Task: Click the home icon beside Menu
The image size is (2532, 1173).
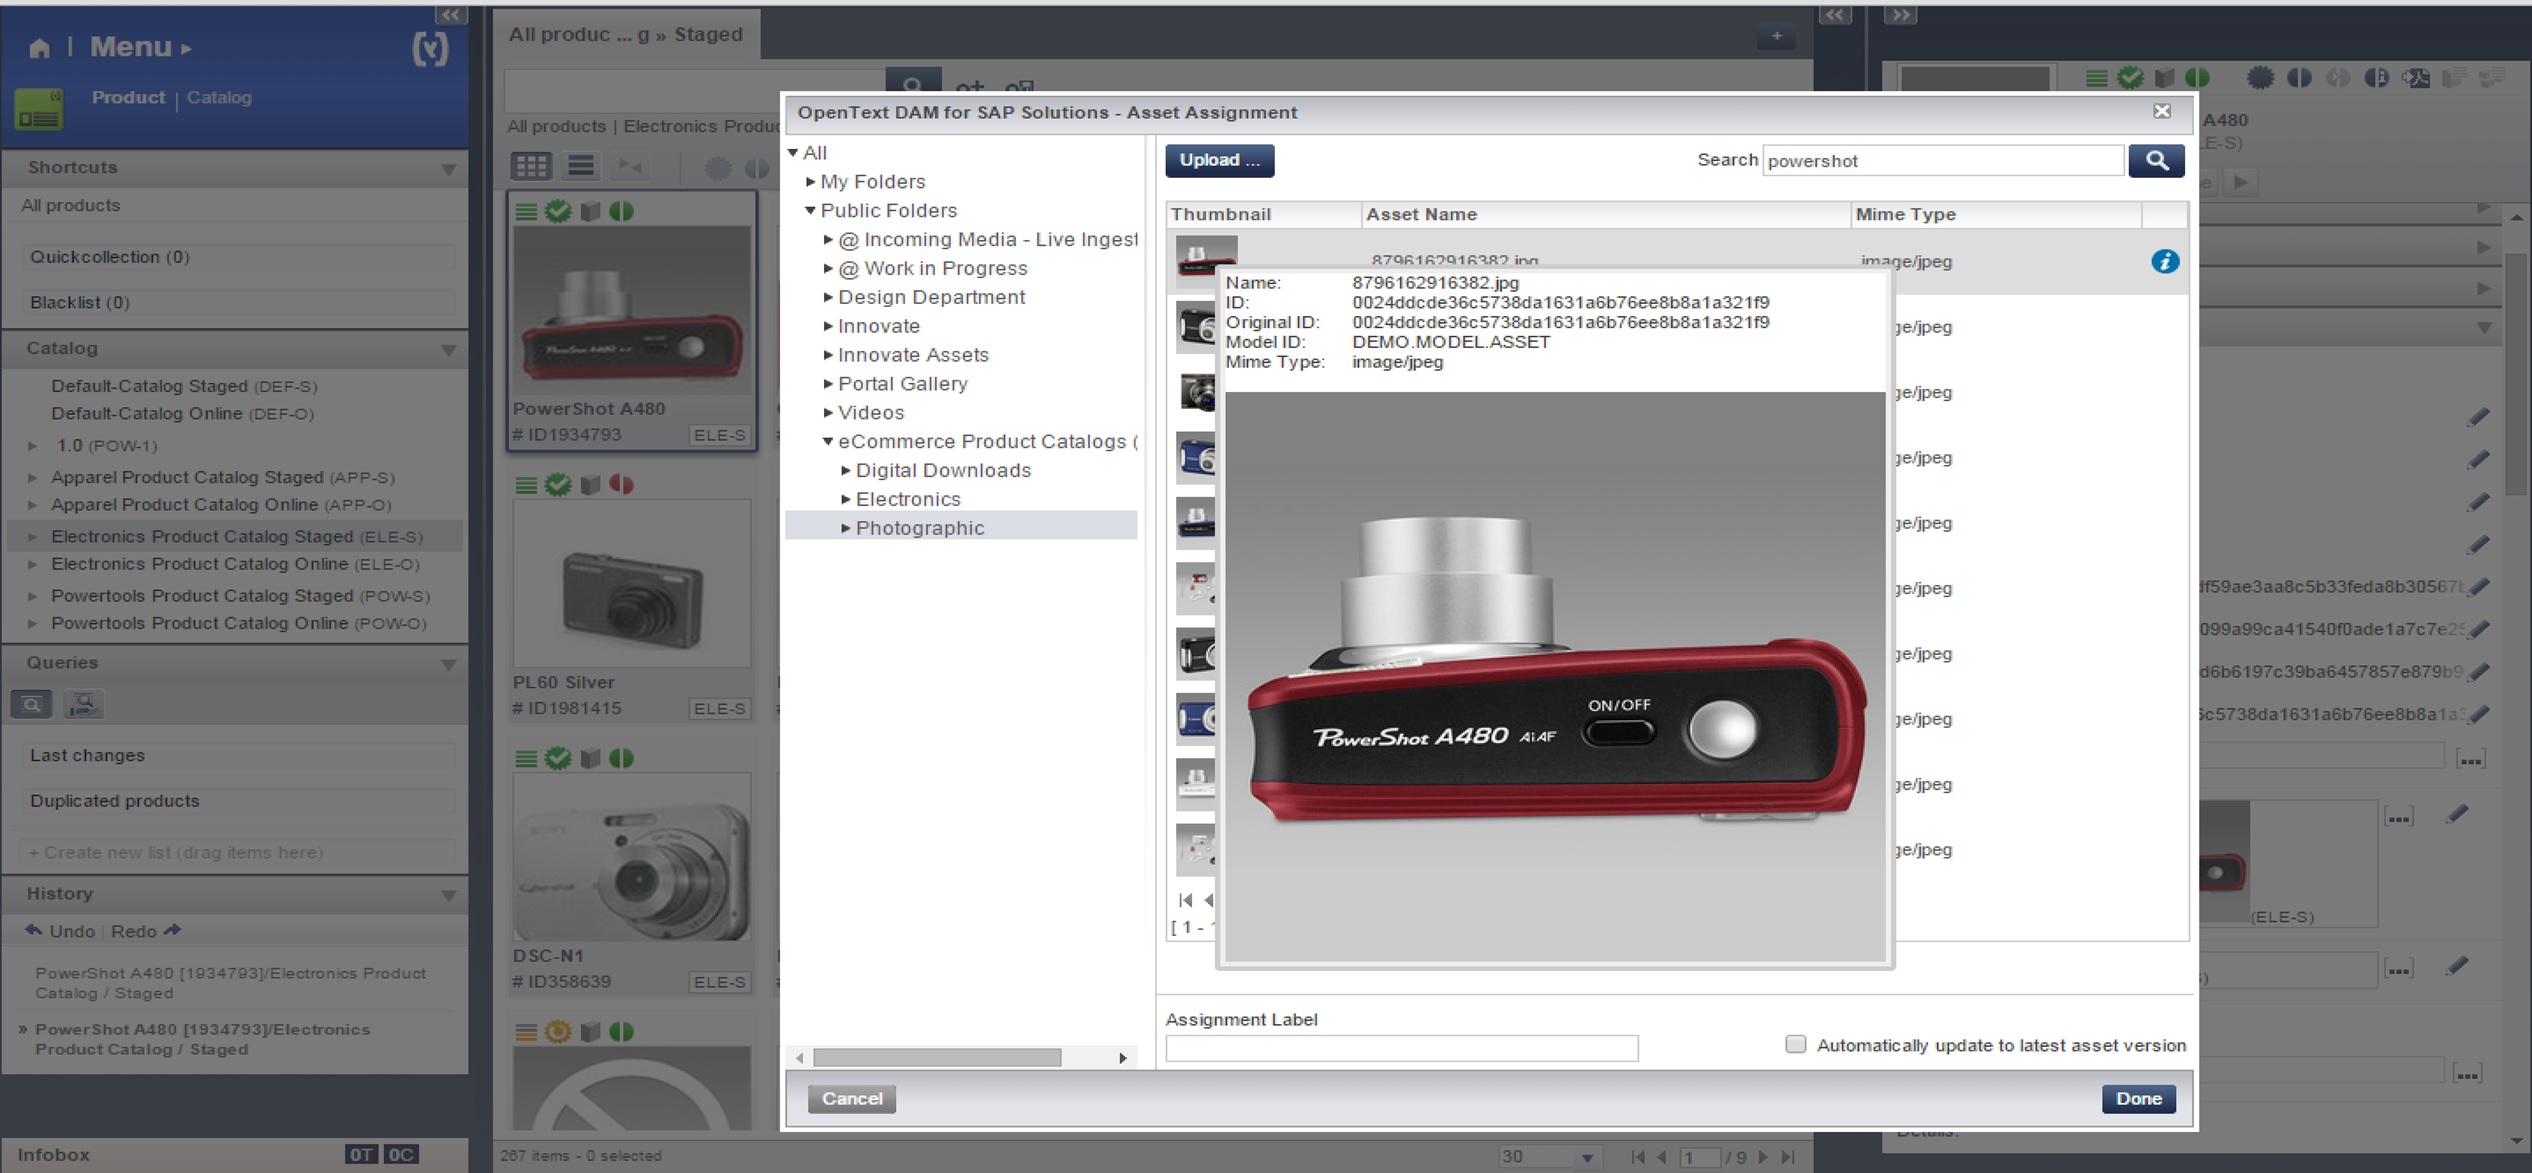Action: (39, 47)
